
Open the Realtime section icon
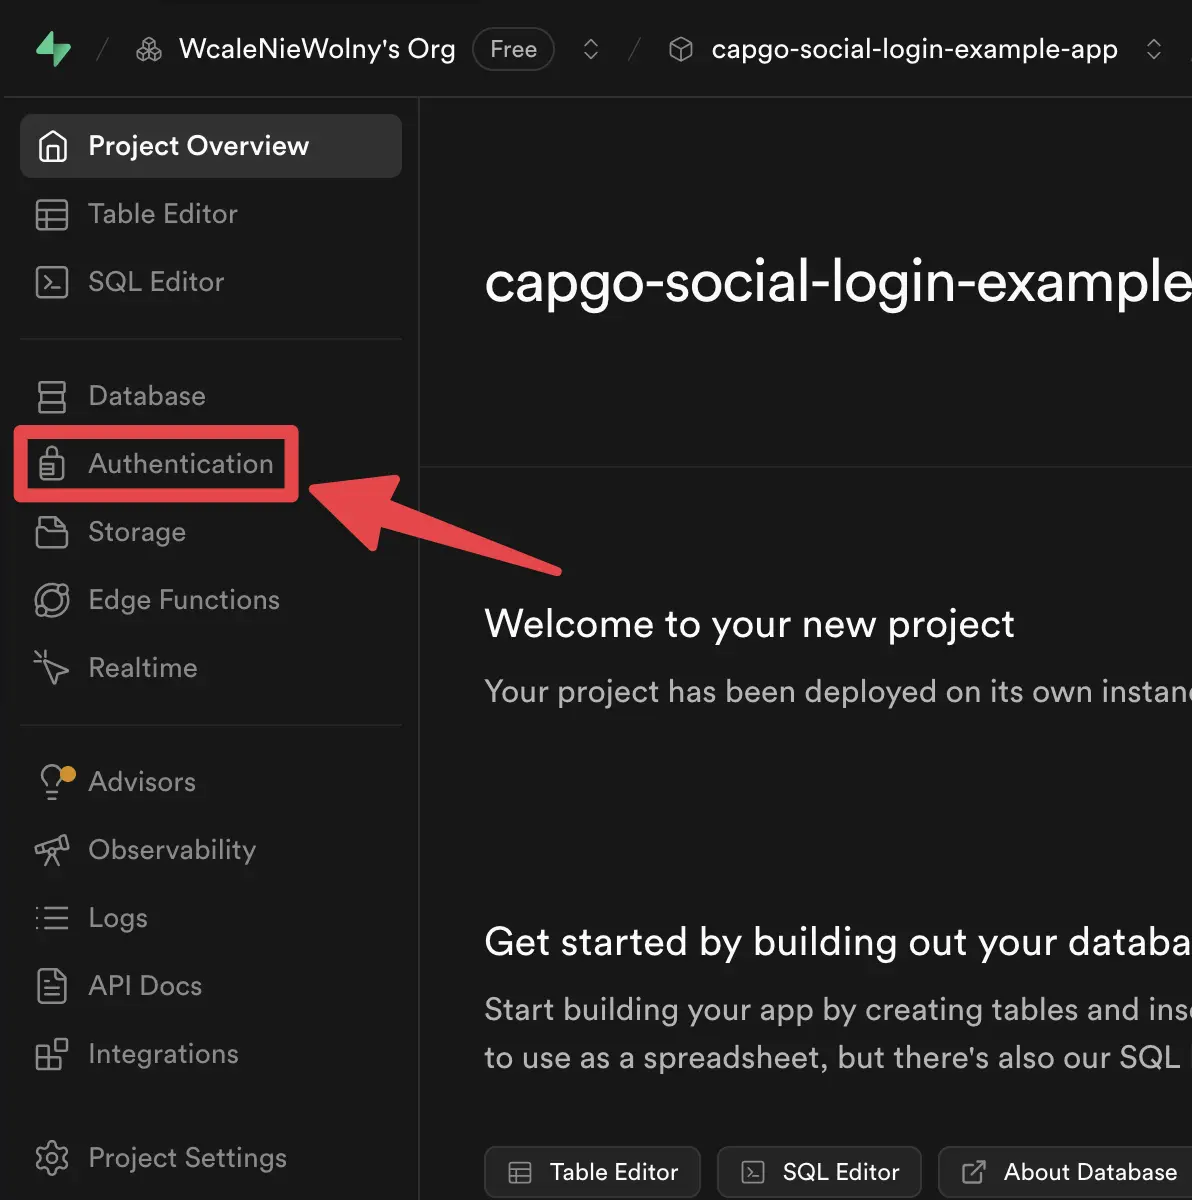coord(52,668)
